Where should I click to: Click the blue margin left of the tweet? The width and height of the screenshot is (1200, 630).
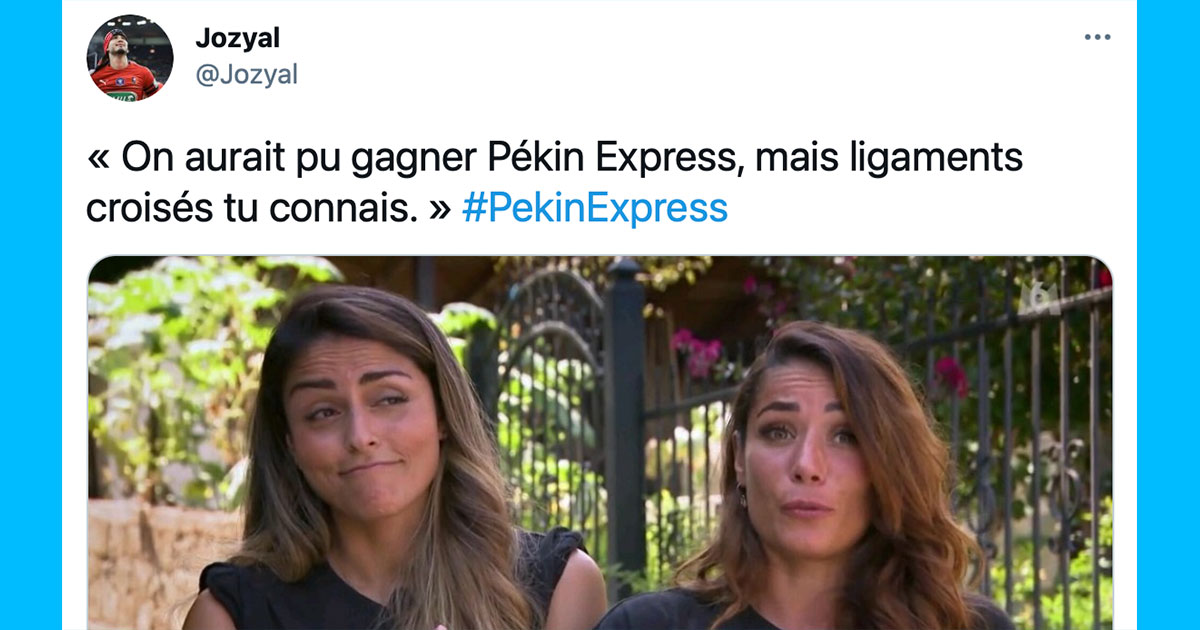pyautogui.click(x=31, y=315)
